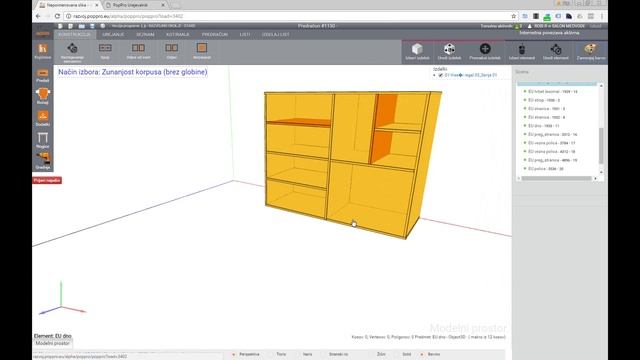Reload the browser page
640x360 pixels.
point(57,16)
